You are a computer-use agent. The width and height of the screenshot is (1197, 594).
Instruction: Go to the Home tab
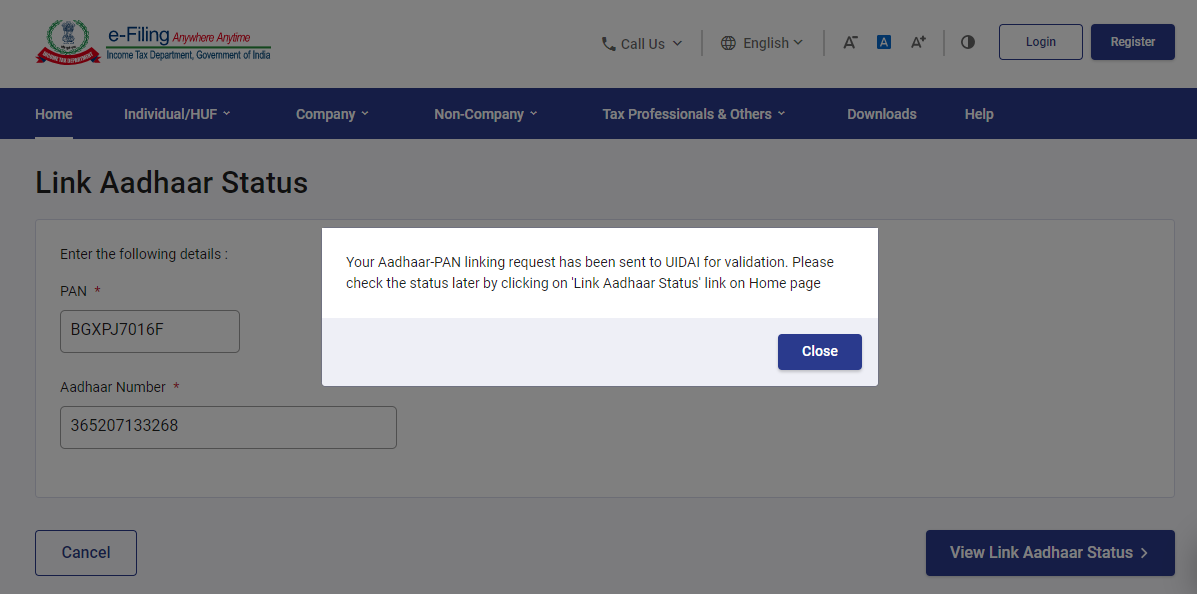point(54,114)
